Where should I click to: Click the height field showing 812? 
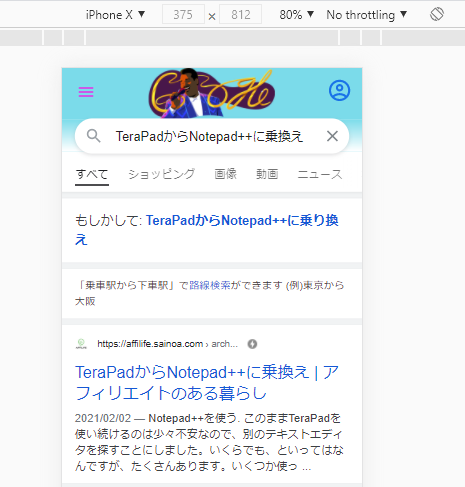[240, 15]
